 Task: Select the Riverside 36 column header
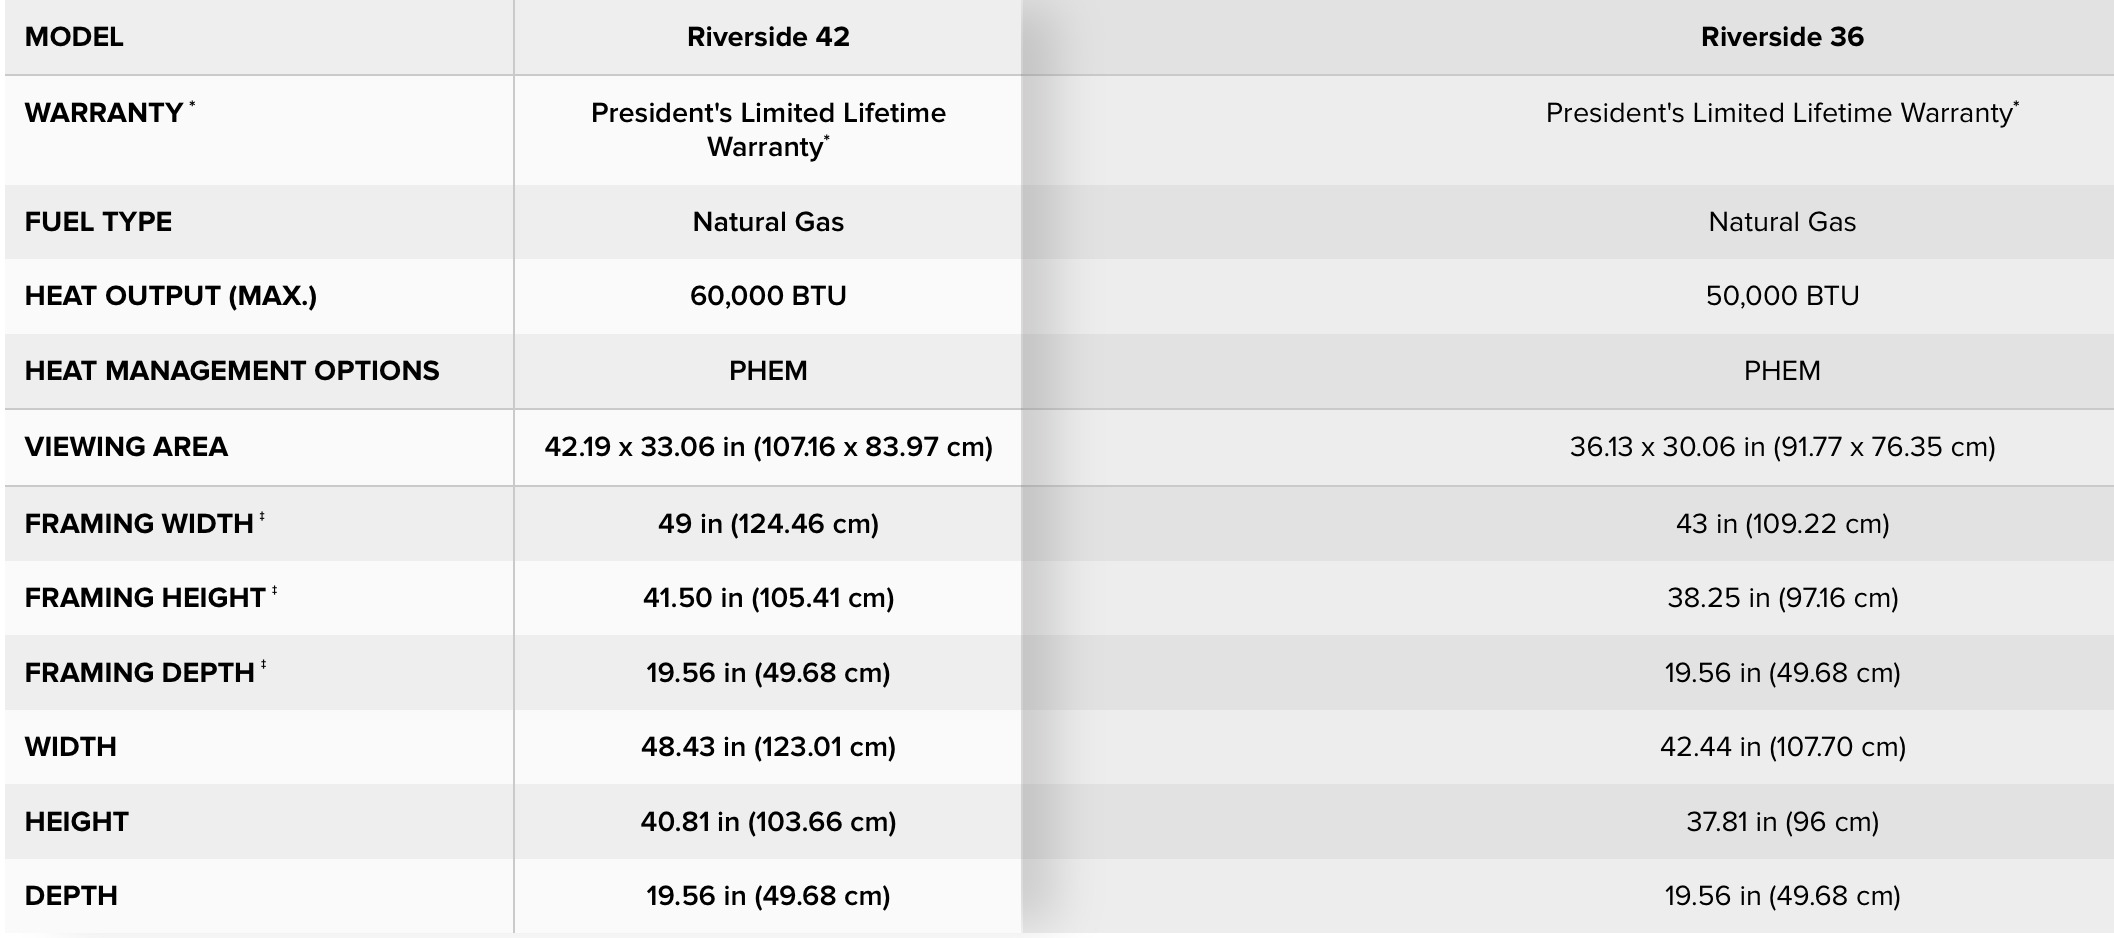point(1782,37)
